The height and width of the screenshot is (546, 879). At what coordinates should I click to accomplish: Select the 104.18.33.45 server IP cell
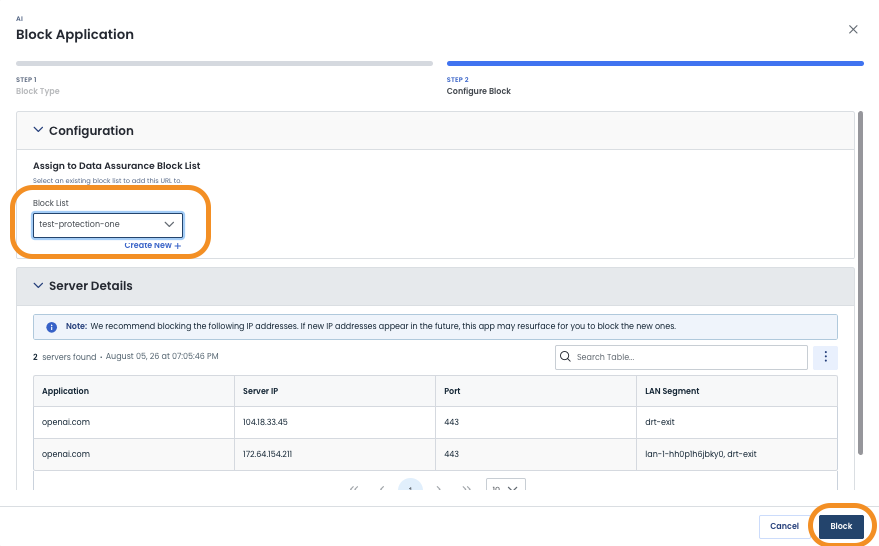coord(335,422)
